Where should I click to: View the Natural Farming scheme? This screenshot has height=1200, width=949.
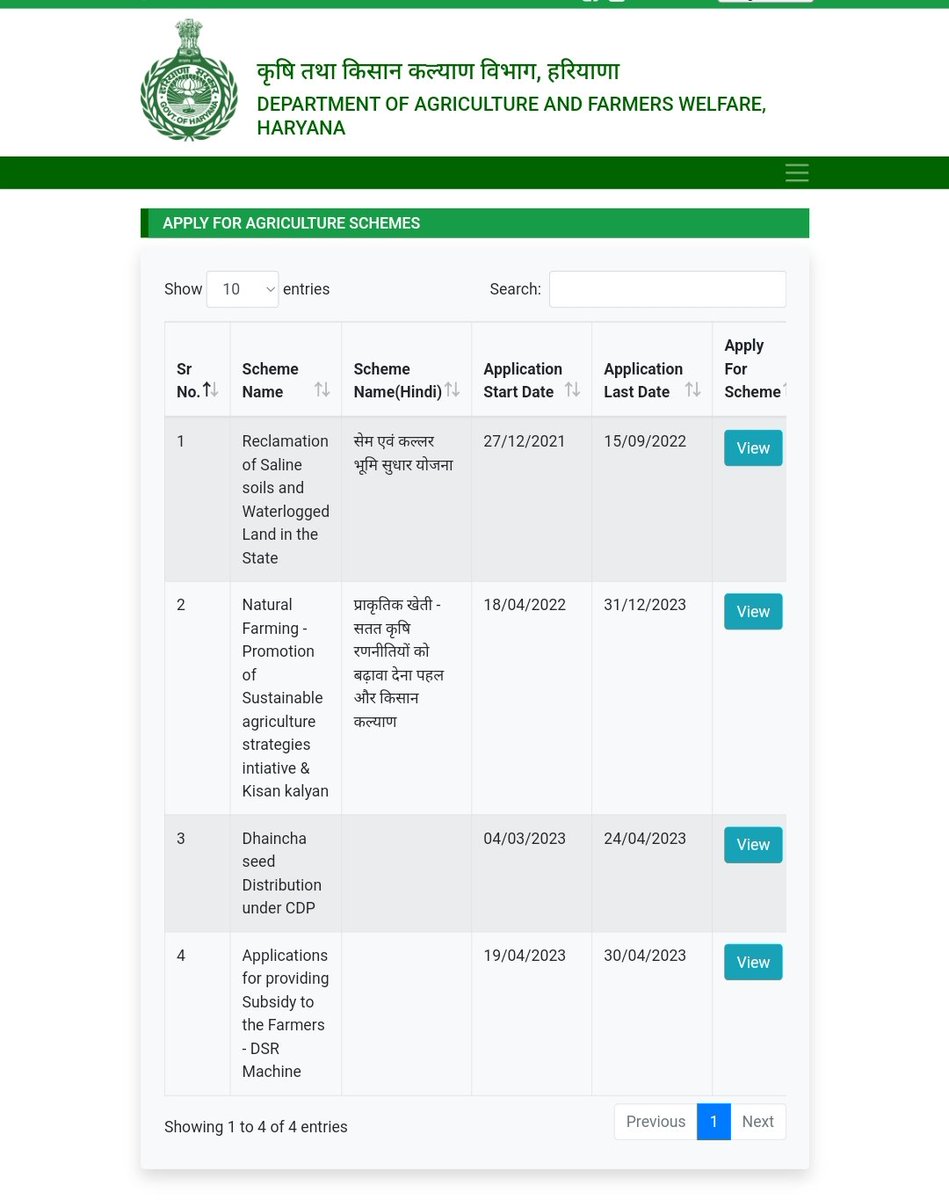coord(753,612)
